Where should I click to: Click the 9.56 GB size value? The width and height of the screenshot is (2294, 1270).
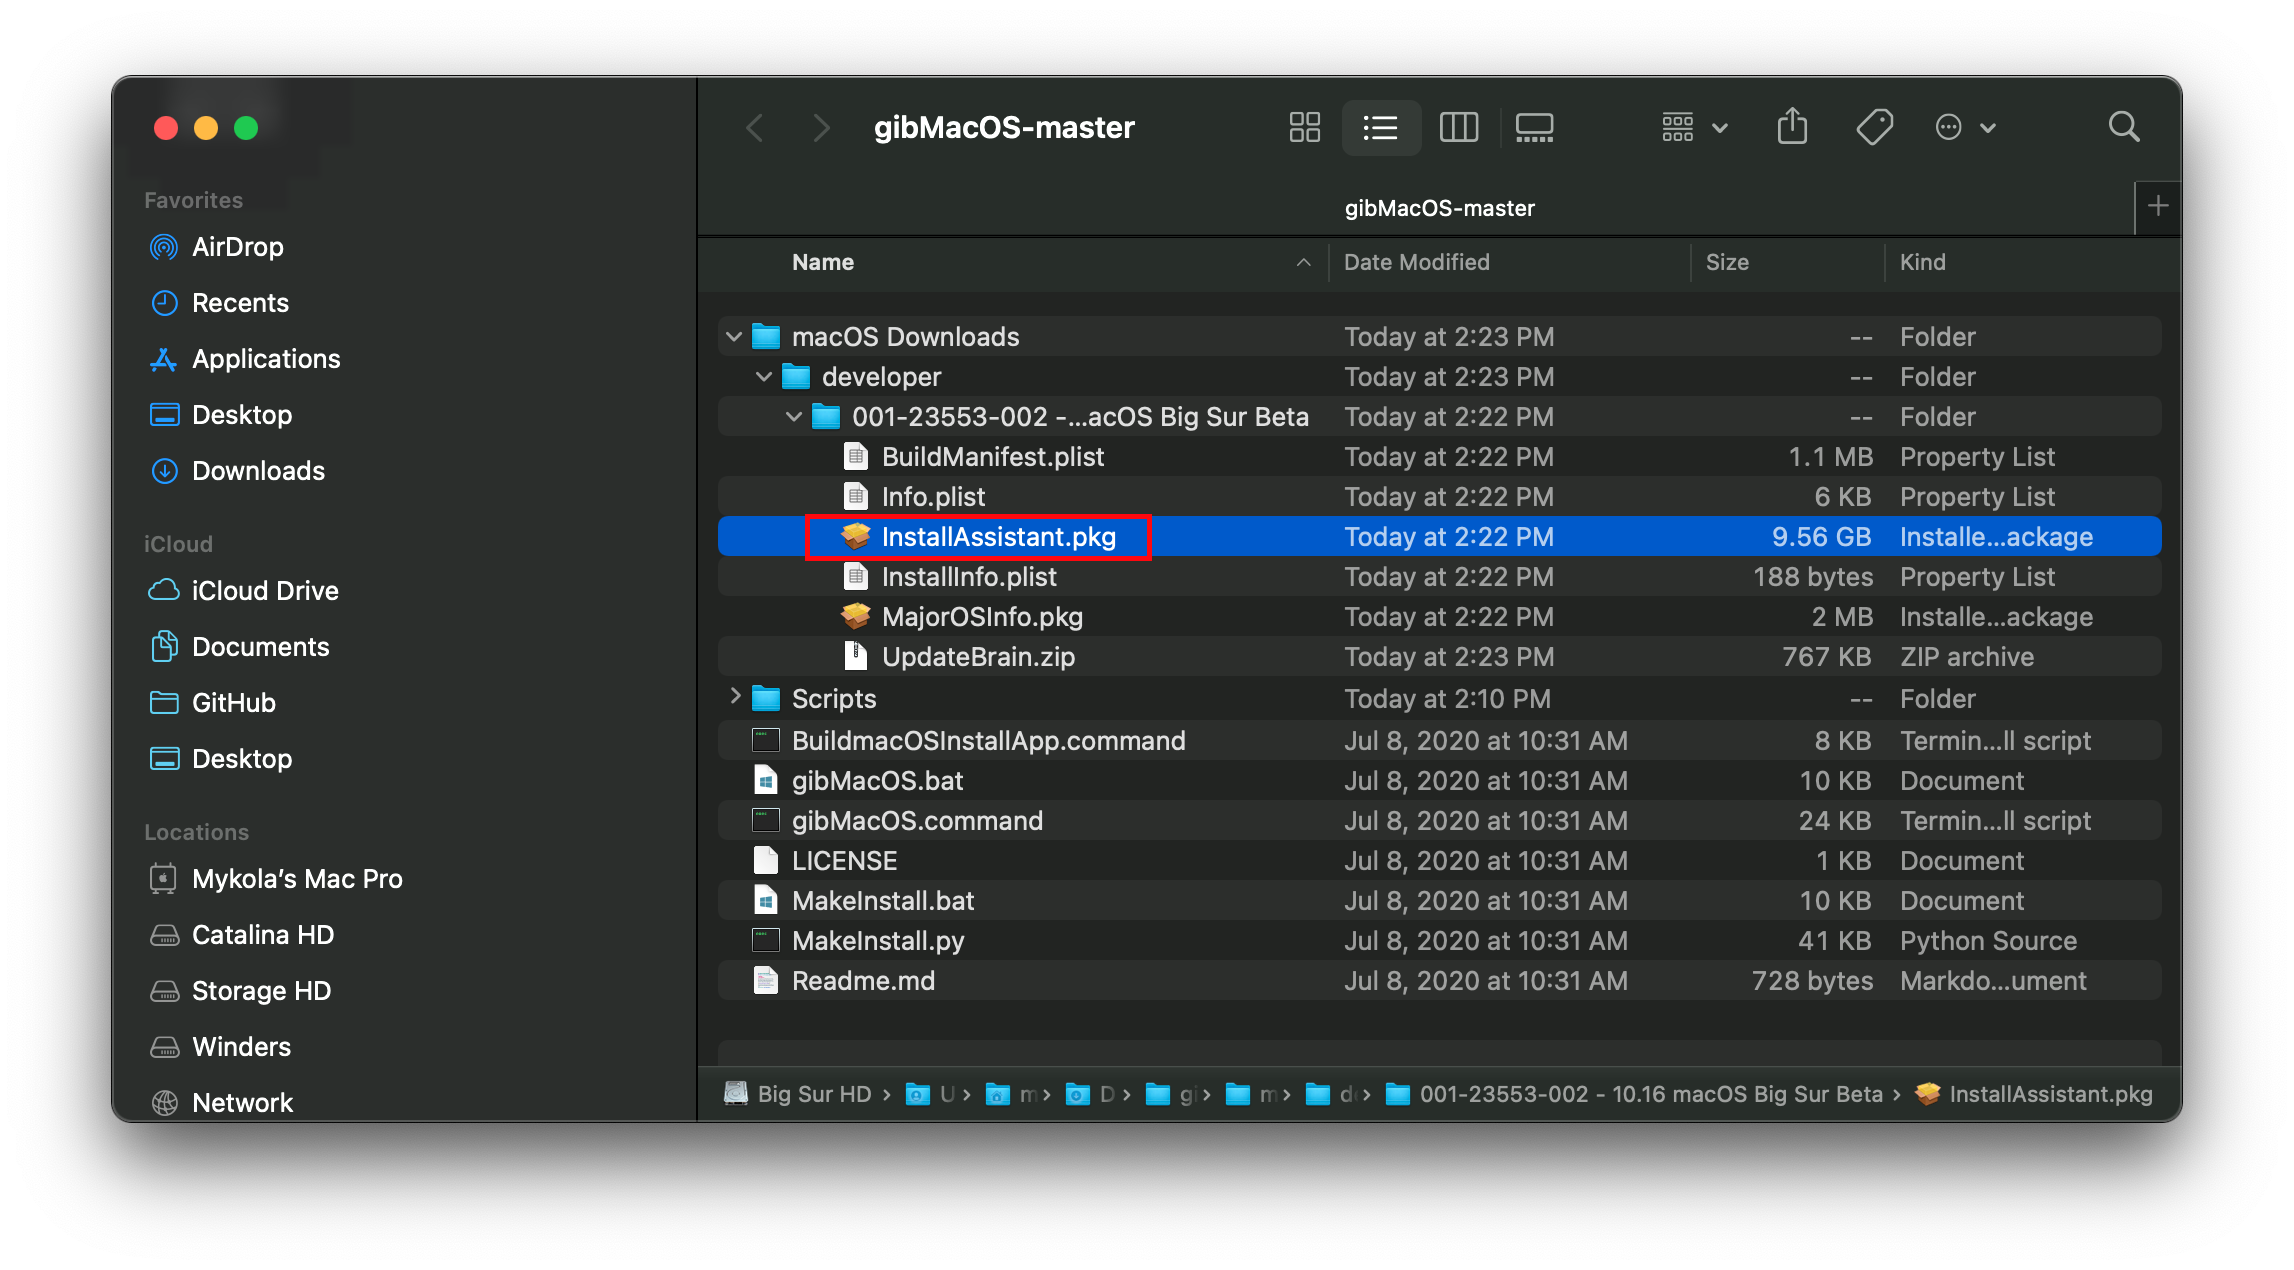[x=1821, y=537]
